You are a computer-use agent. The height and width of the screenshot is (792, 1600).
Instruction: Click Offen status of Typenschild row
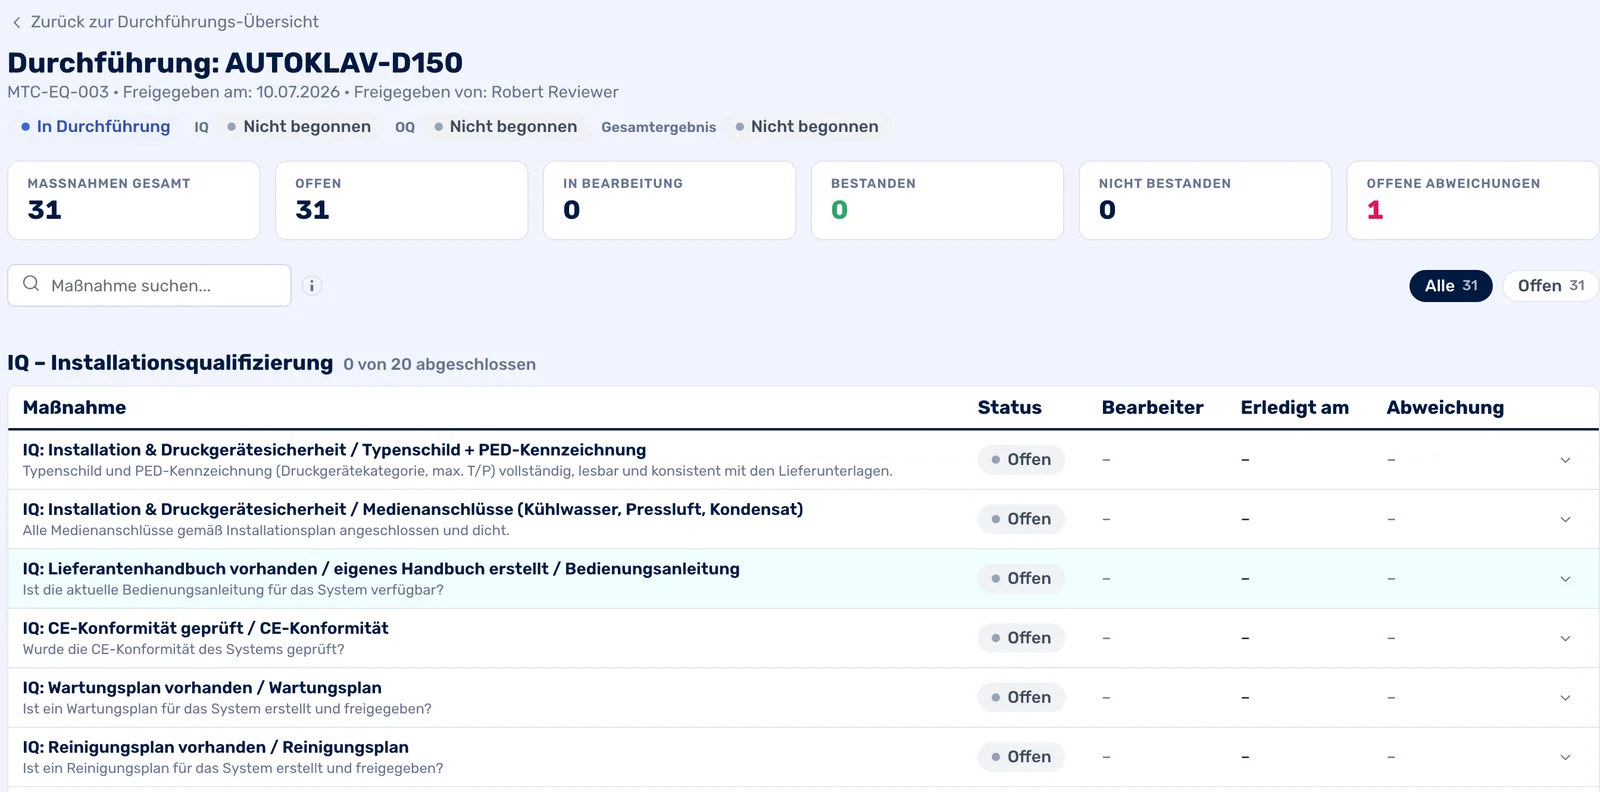coord(1021,460)
